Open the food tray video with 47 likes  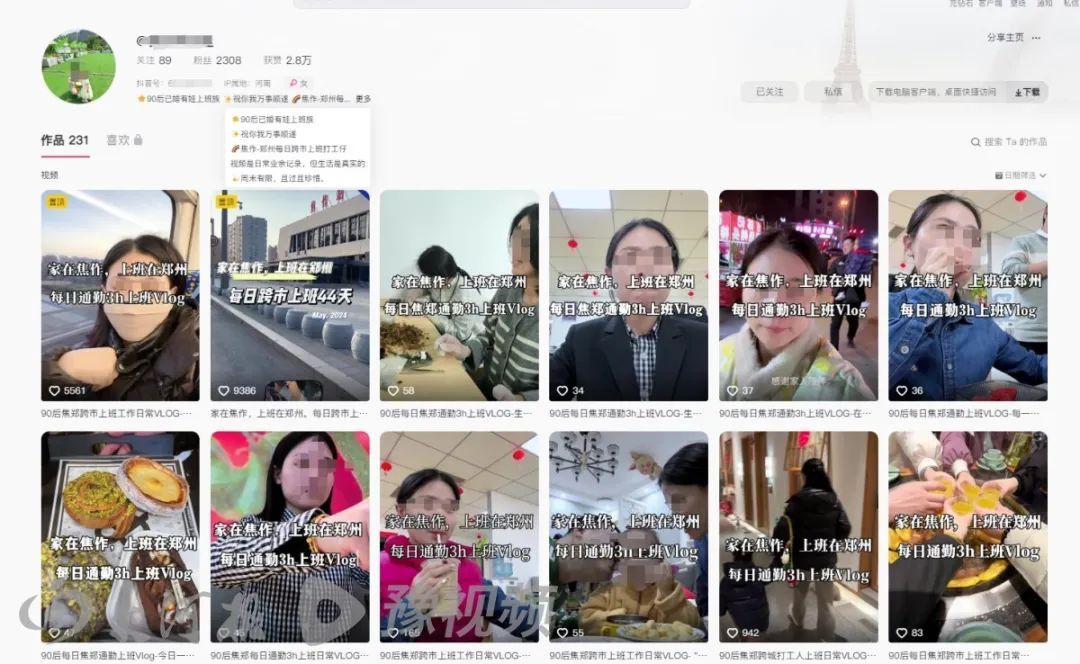click(x=120, y=536)
